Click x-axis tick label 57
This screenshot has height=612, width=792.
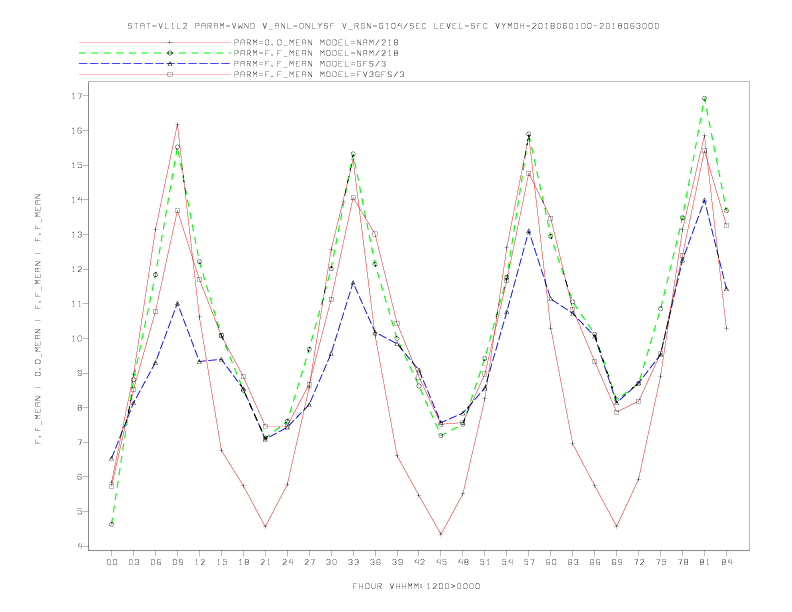tap(529, 562)
